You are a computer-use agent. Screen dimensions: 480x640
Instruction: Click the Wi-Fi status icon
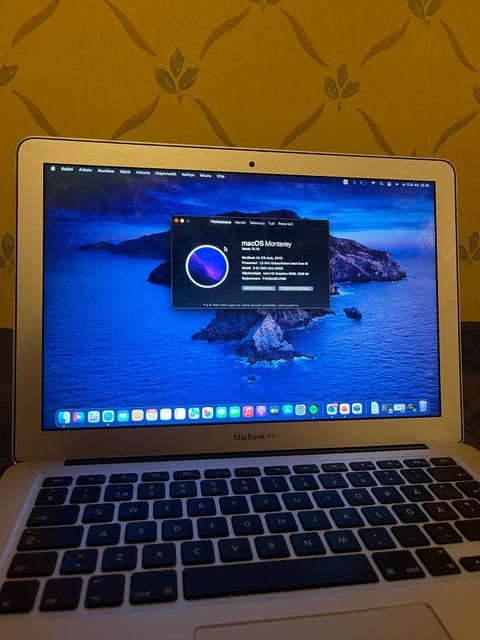point(373,183)
